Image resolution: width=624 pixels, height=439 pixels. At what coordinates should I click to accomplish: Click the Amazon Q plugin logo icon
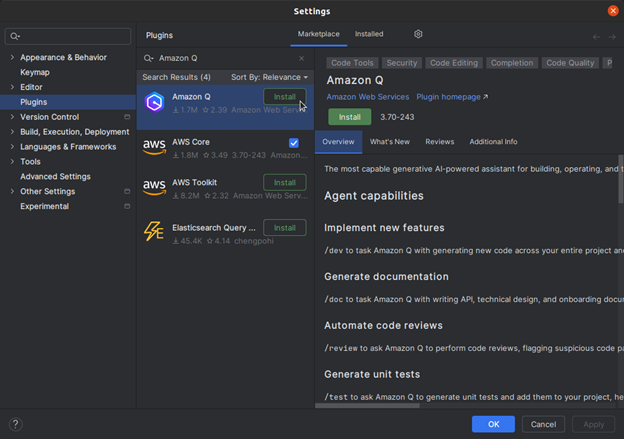[x=154, y=103]
